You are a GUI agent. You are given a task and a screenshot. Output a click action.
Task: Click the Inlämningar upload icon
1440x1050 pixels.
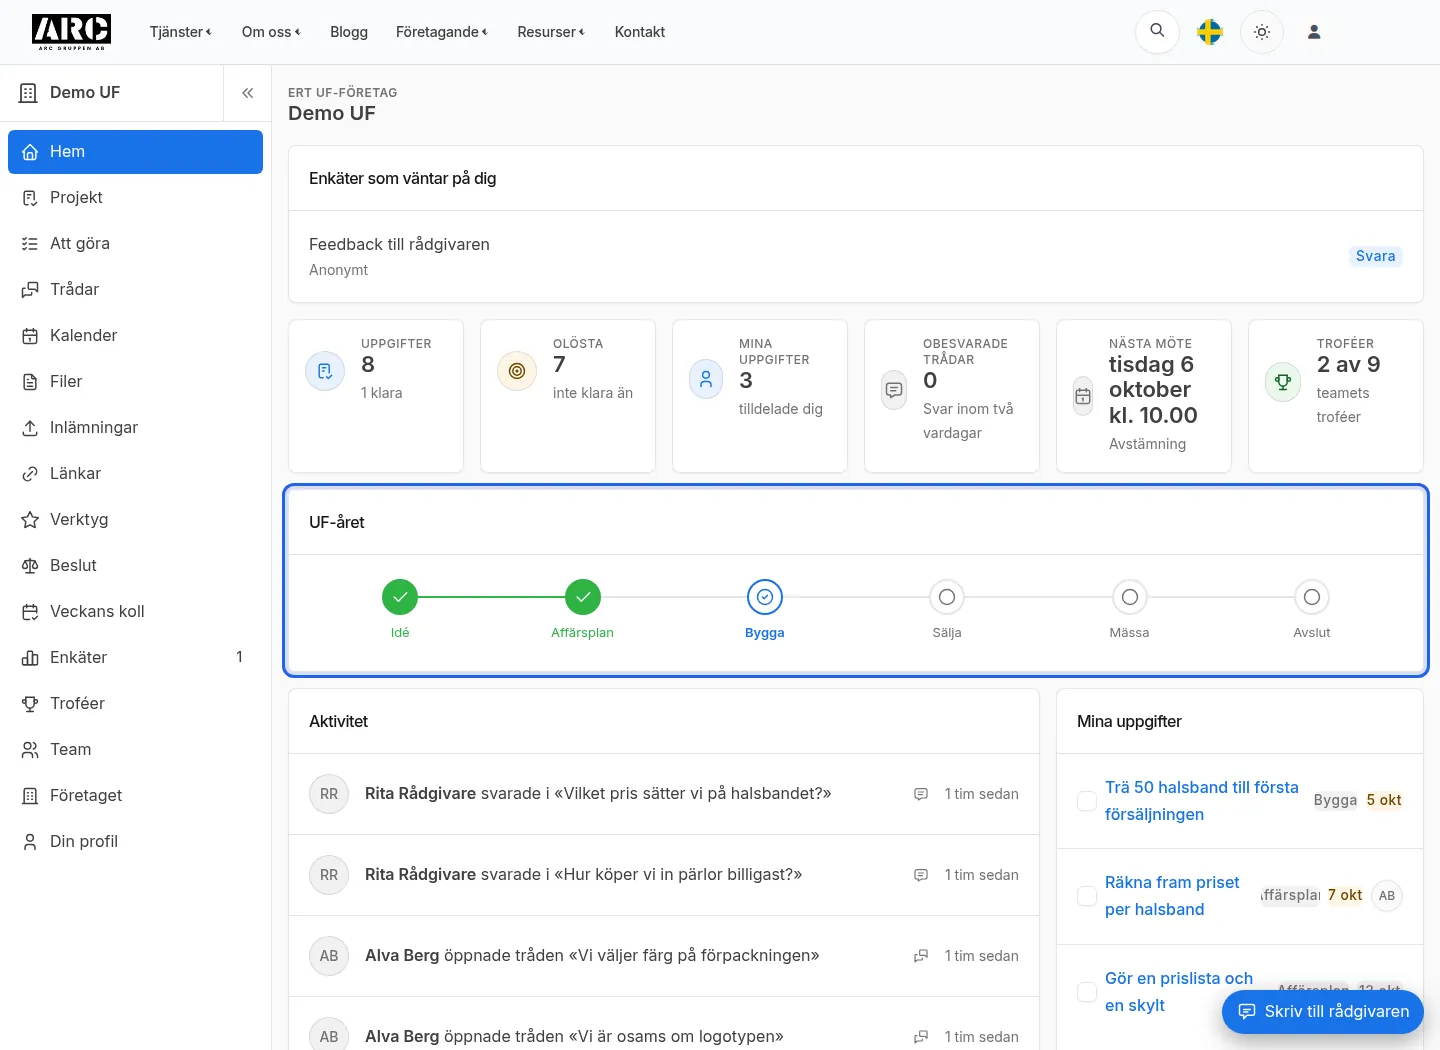click(x=30, y=428)
